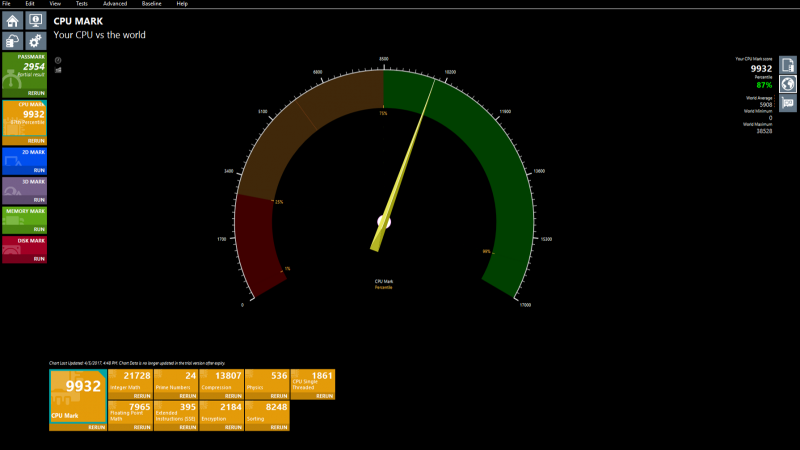Open the Baseline menu
Viewport: 800px width, 450px height.
point(151,4)
